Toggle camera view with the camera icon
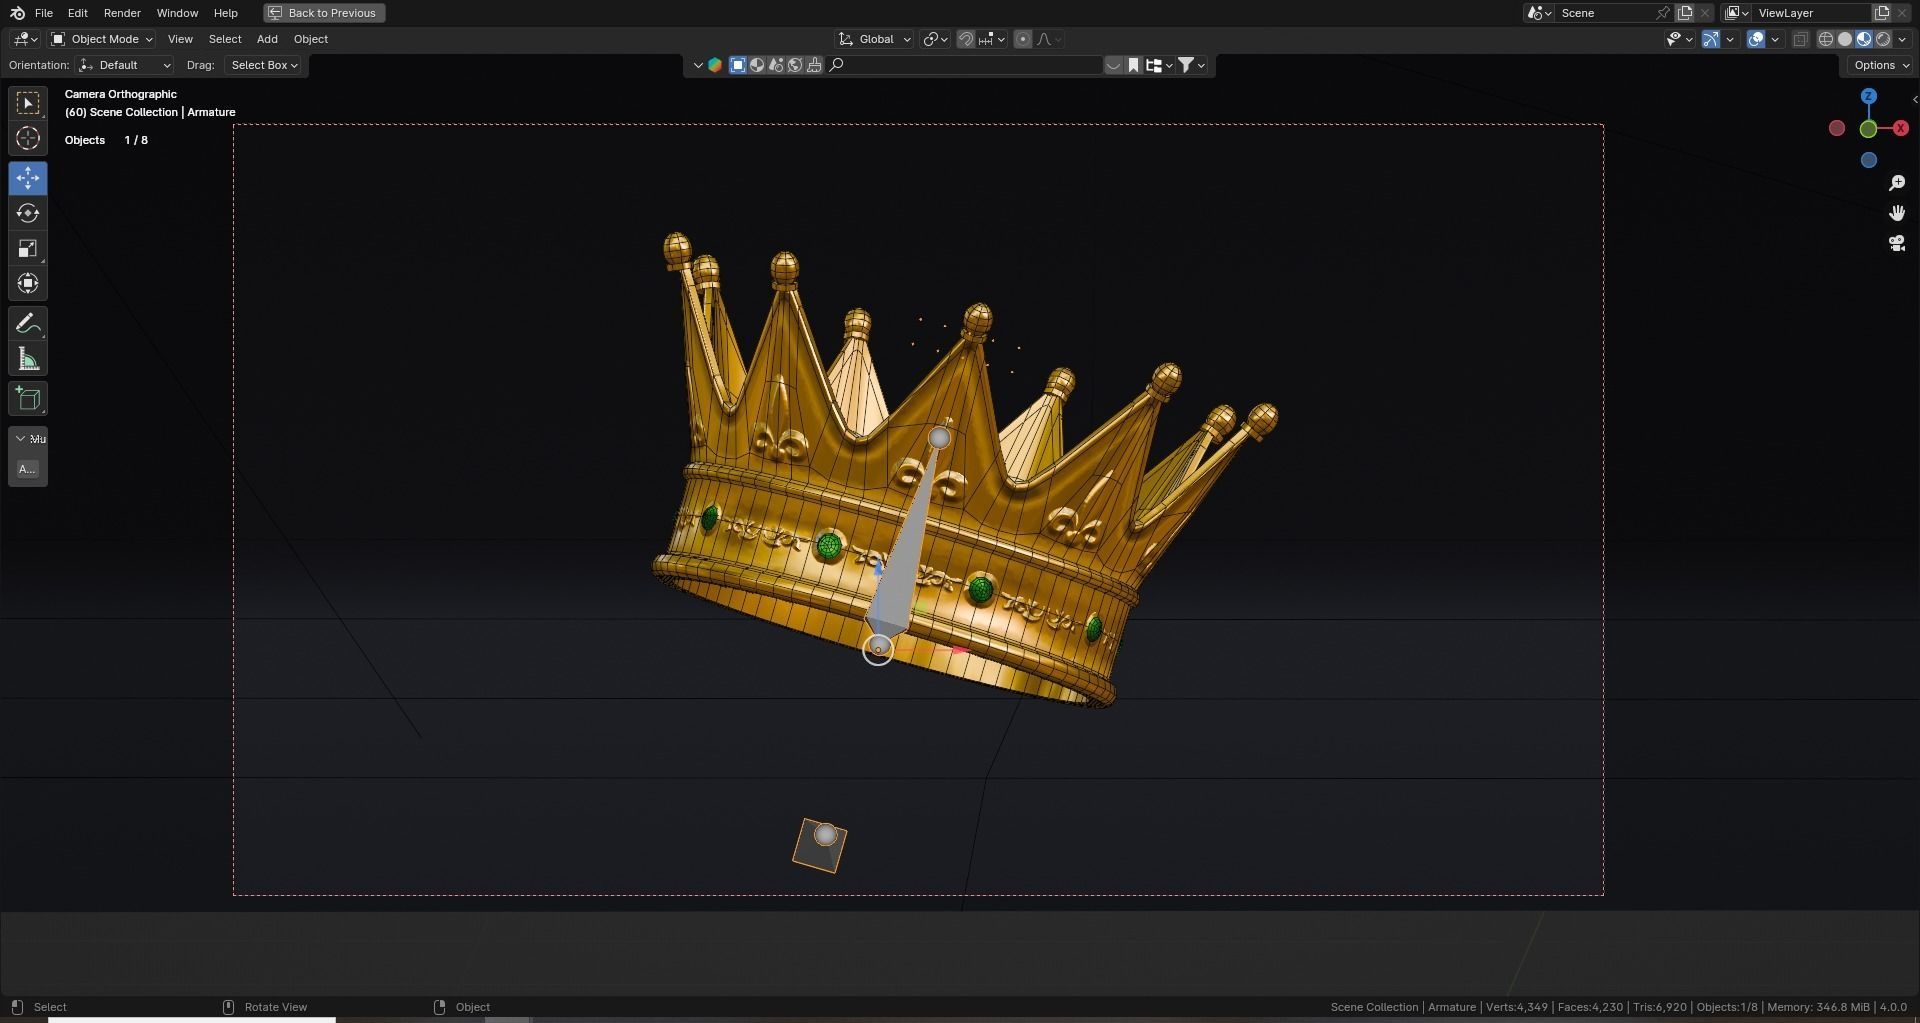 [1897, 243]
